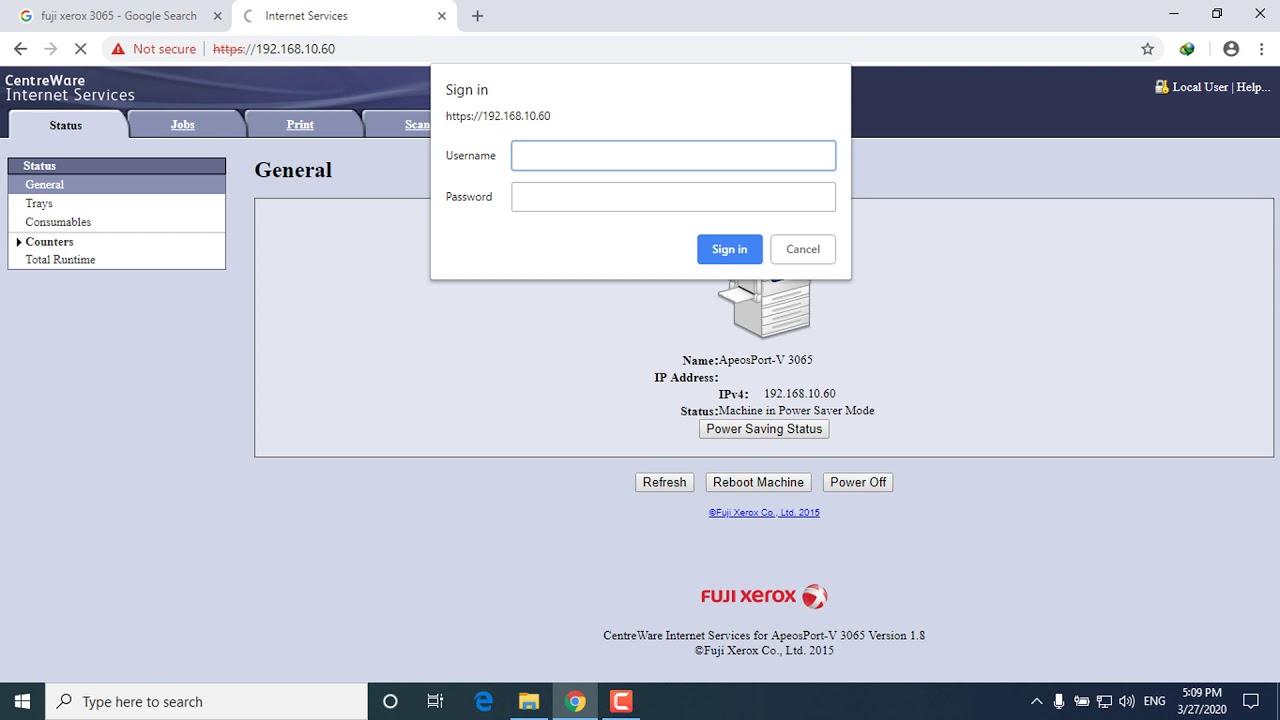
Task: Expand the Counters tree arrow
Action: pos(19,242)
